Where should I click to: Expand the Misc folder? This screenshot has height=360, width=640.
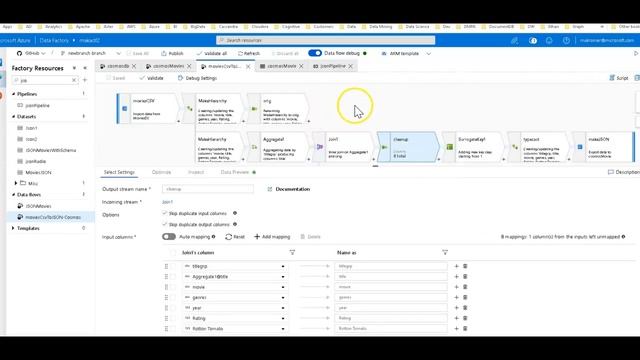tap(16, 183)
